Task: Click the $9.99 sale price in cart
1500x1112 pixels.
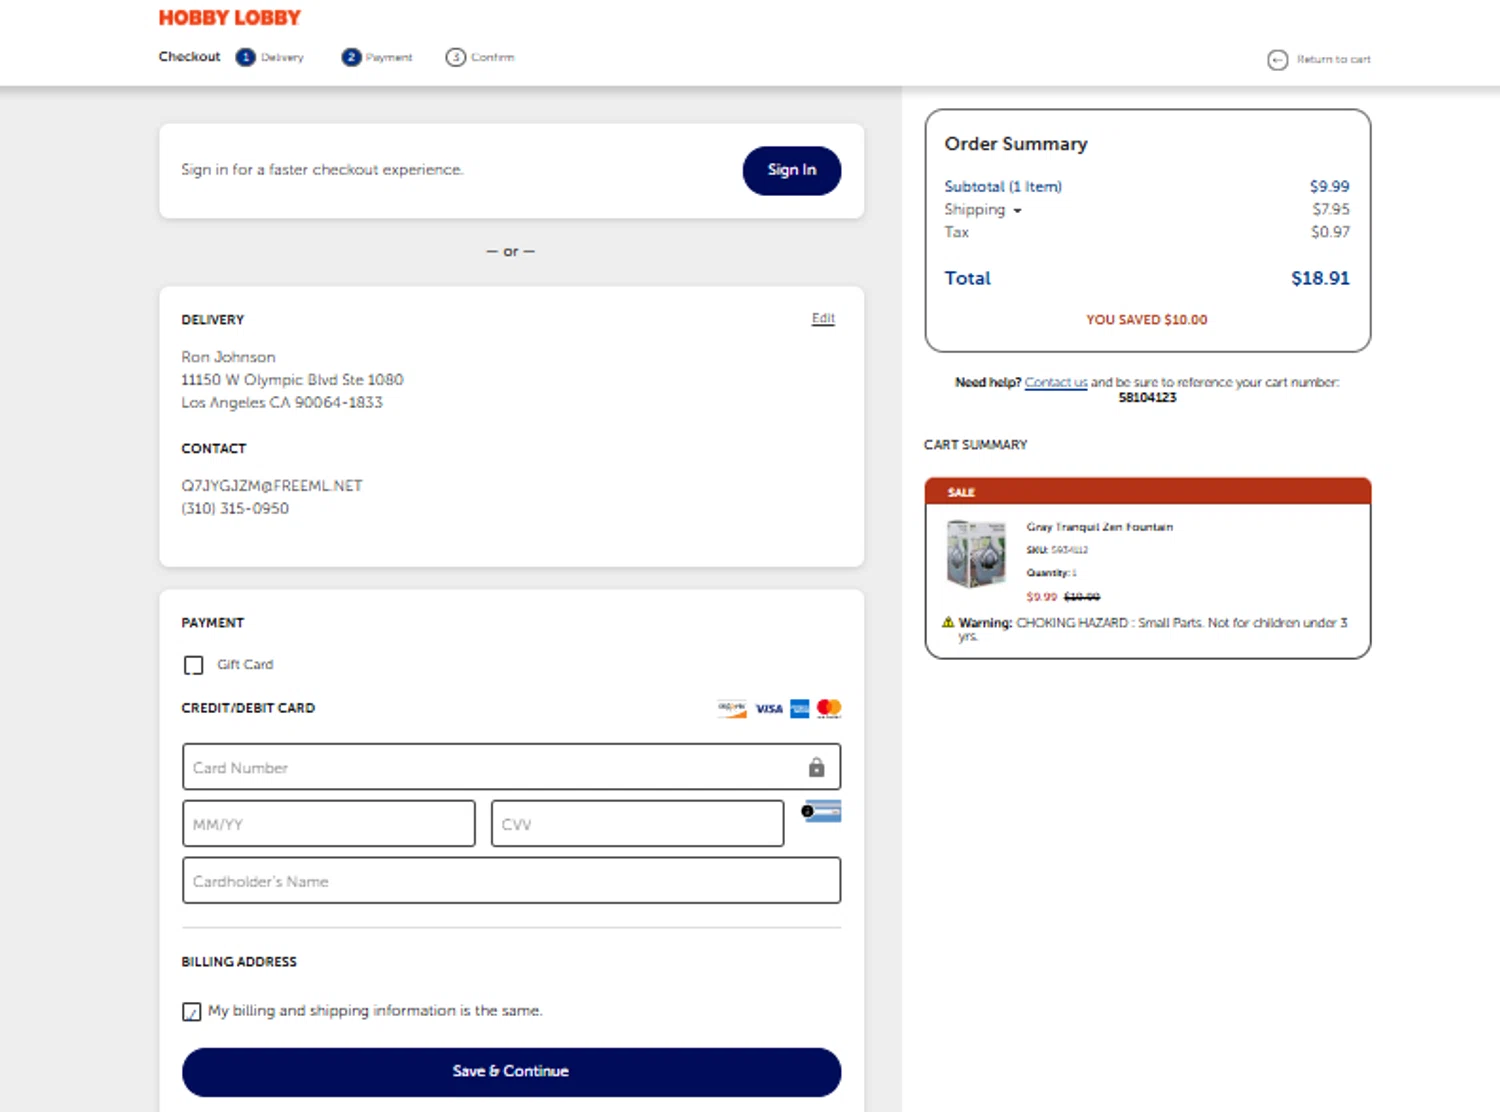Action: [1041, 597]
